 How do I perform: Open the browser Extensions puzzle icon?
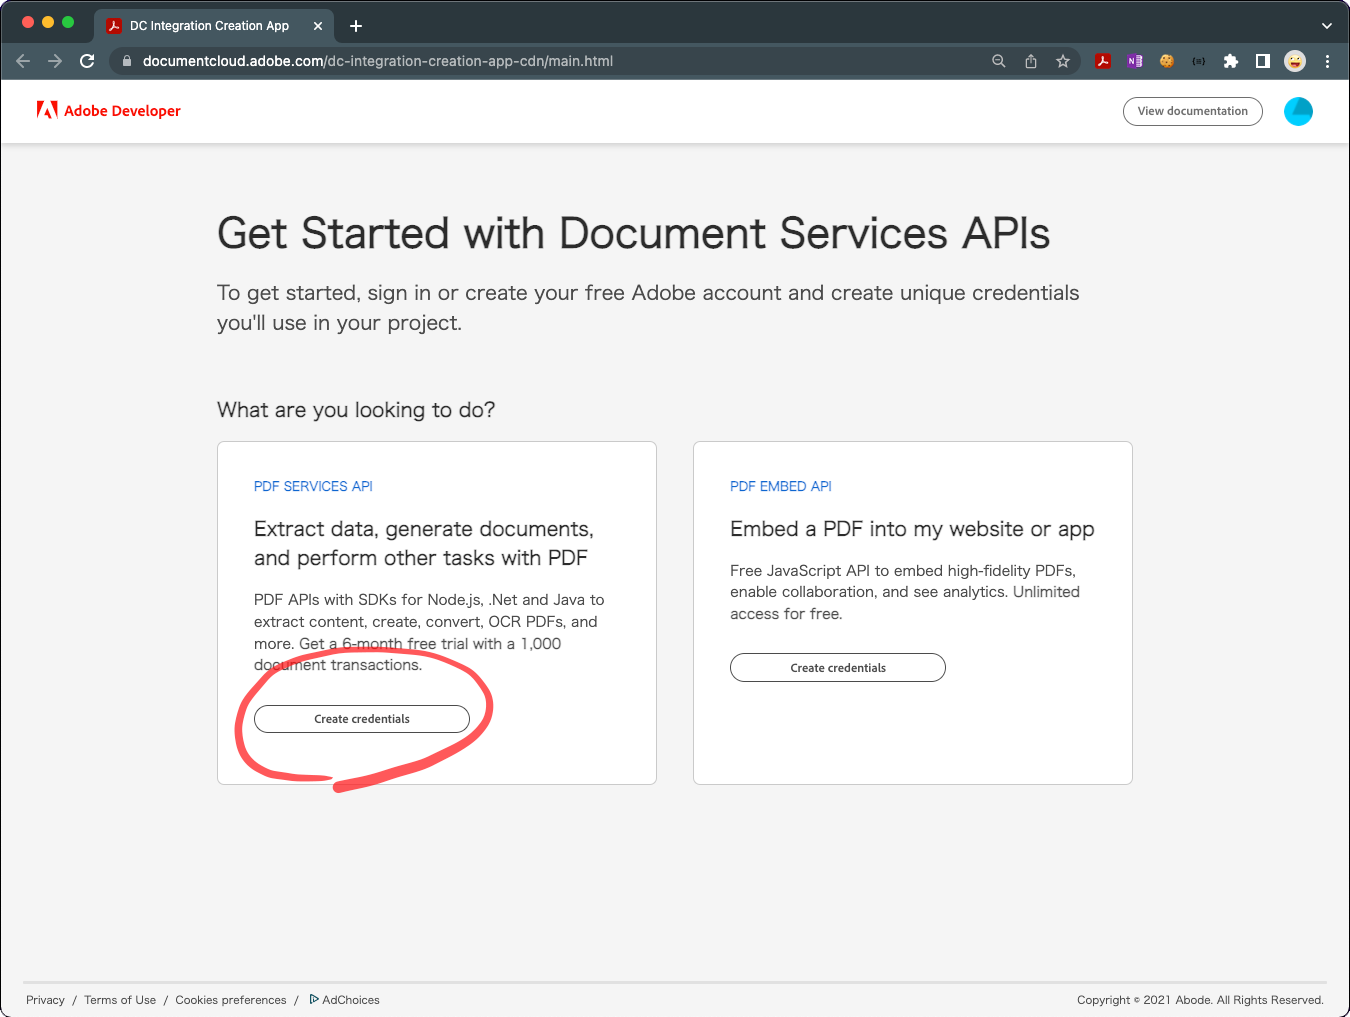tap(1231, 61)
